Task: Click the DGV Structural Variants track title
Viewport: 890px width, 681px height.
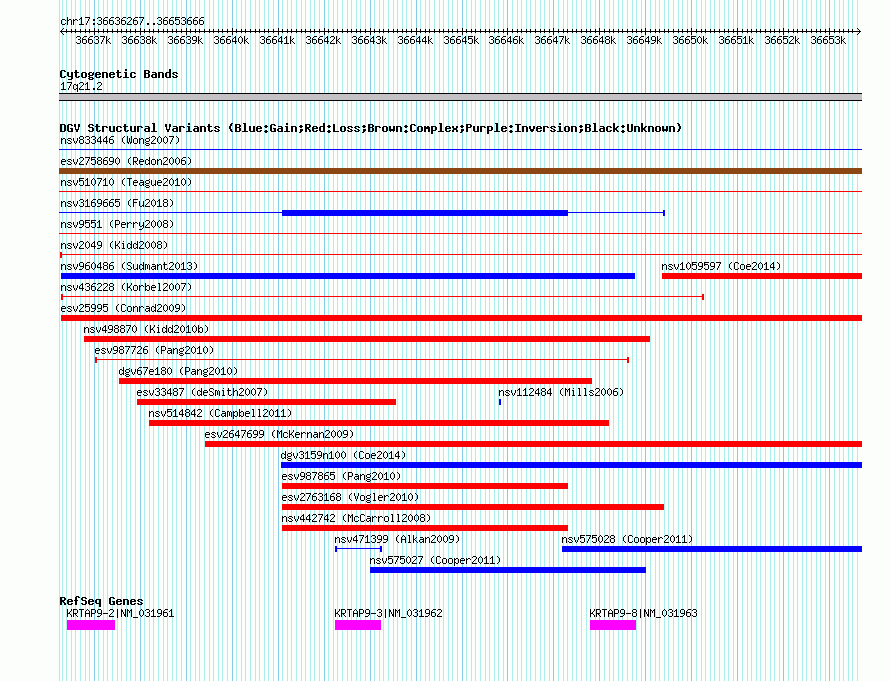Action: [371, 128]
